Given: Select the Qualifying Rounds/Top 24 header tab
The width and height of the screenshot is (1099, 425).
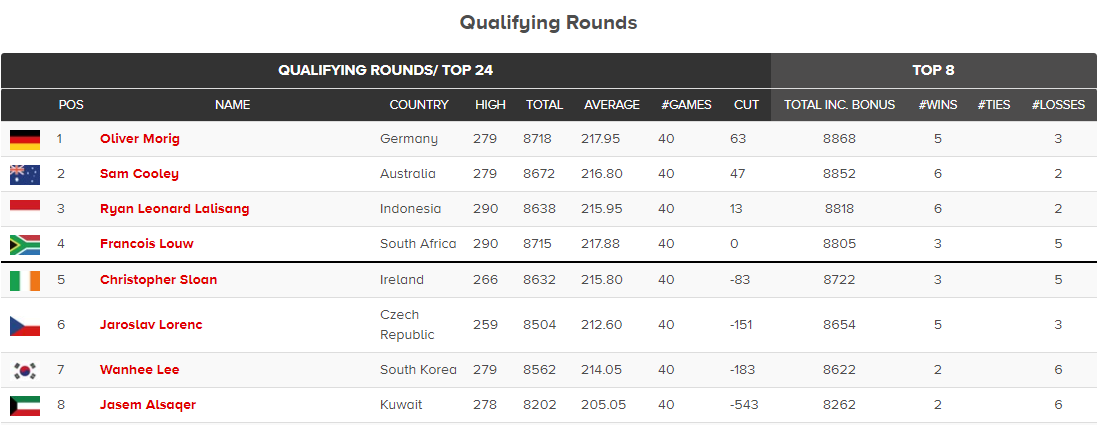Looking at the screenshot, I should coord(386,70).
